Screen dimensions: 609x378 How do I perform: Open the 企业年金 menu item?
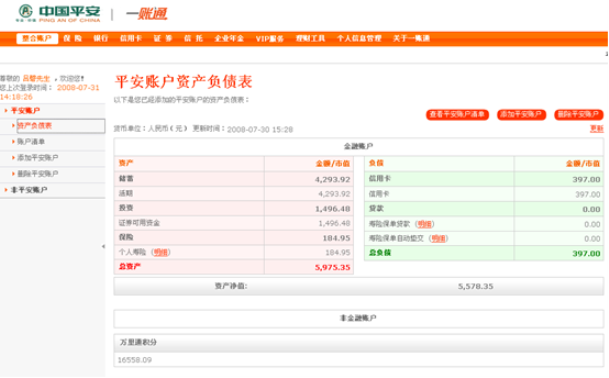click(x=229, y=38)
